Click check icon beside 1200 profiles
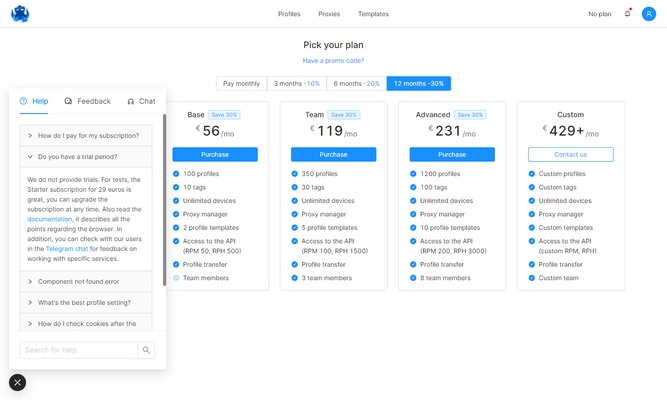The height and width of the screenshot is (400, 667). click(x=413, y=174)
